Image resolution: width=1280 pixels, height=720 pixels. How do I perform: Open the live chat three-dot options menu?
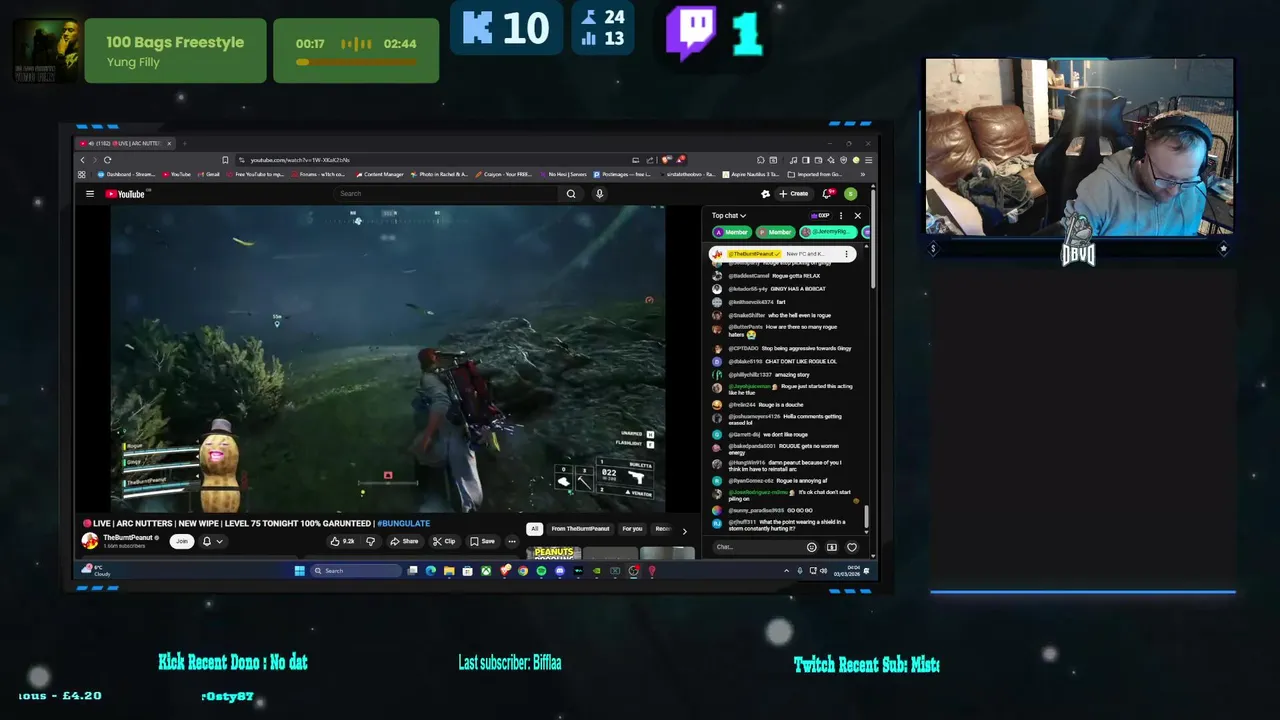pyautogui.click(x=841, y=215)
